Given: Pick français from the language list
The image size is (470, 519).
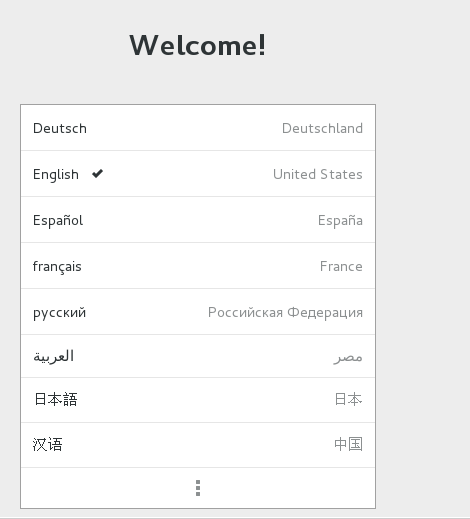Looking at the screenshot, I should pyautogui.click(x=198, y=266).
